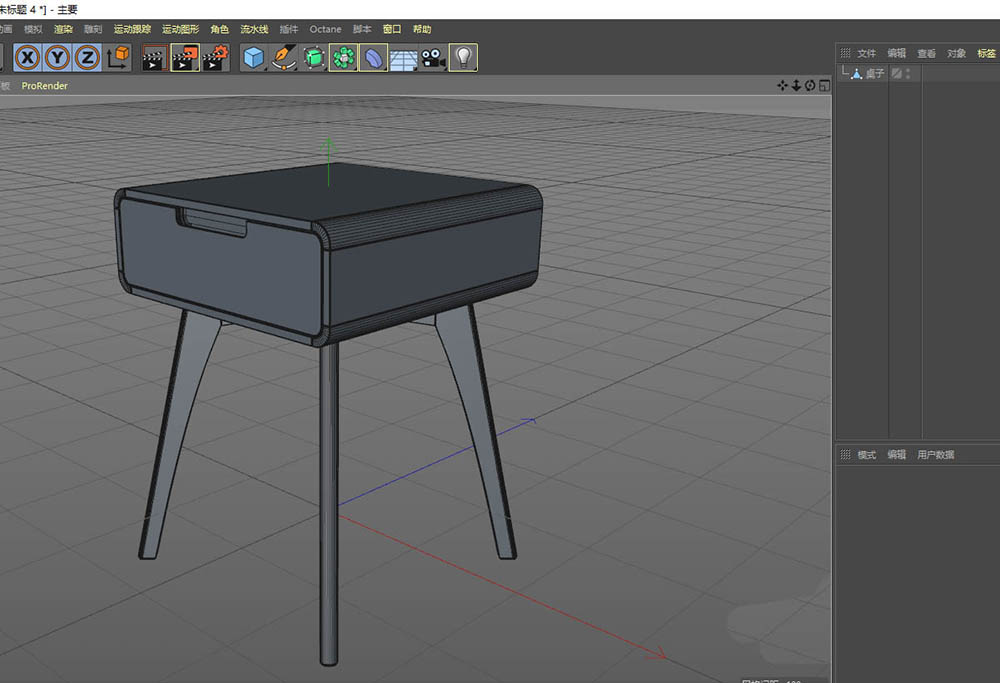Open the 模拟 menu
This screenshot has width=1000, height=683.
[33, 29]
